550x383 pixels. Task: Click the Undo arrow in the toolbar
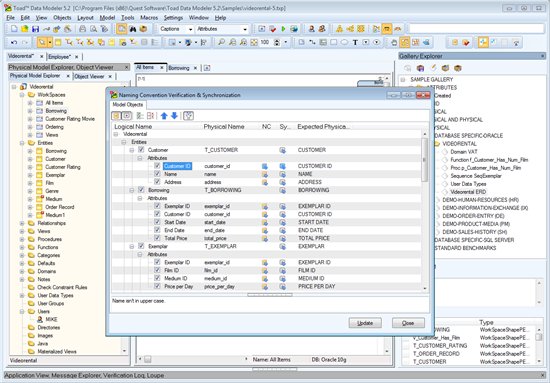(14, 42)
